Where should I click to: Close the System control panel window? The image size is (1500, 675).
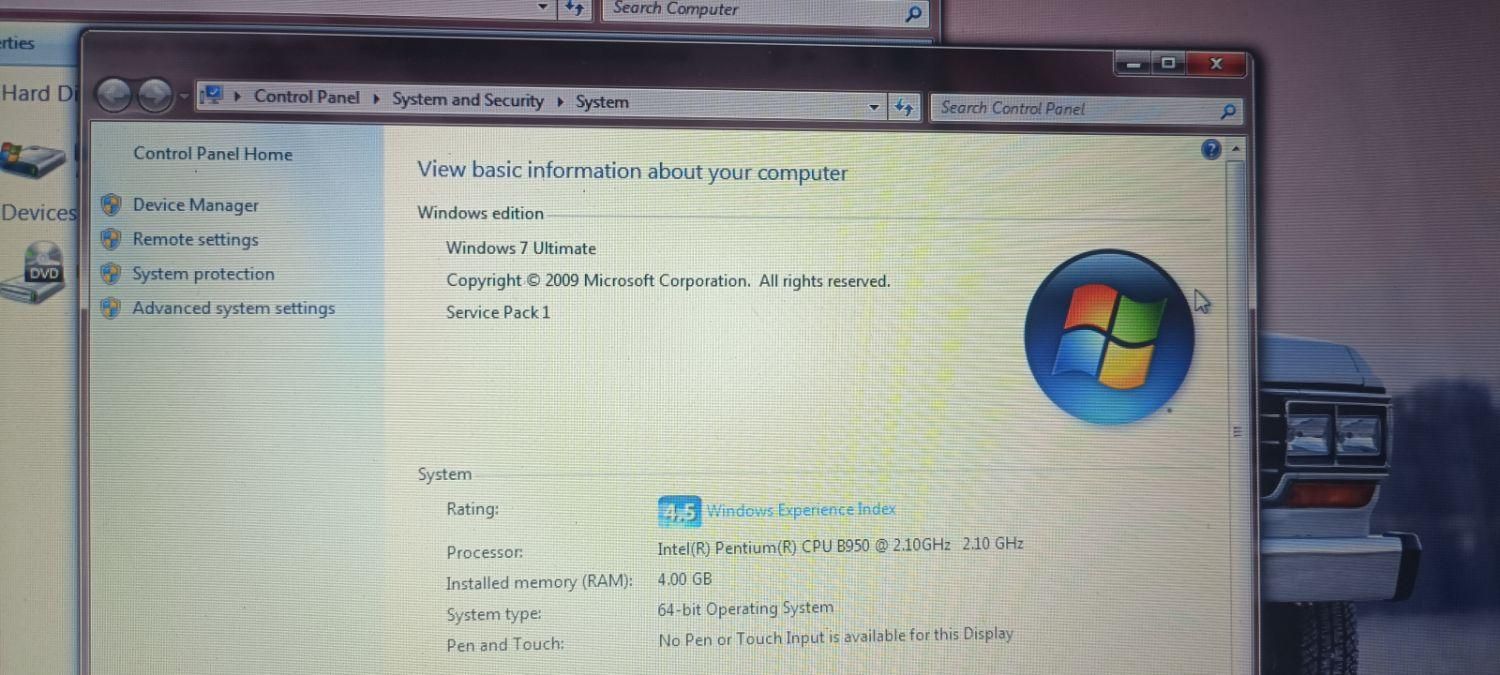1216,64
